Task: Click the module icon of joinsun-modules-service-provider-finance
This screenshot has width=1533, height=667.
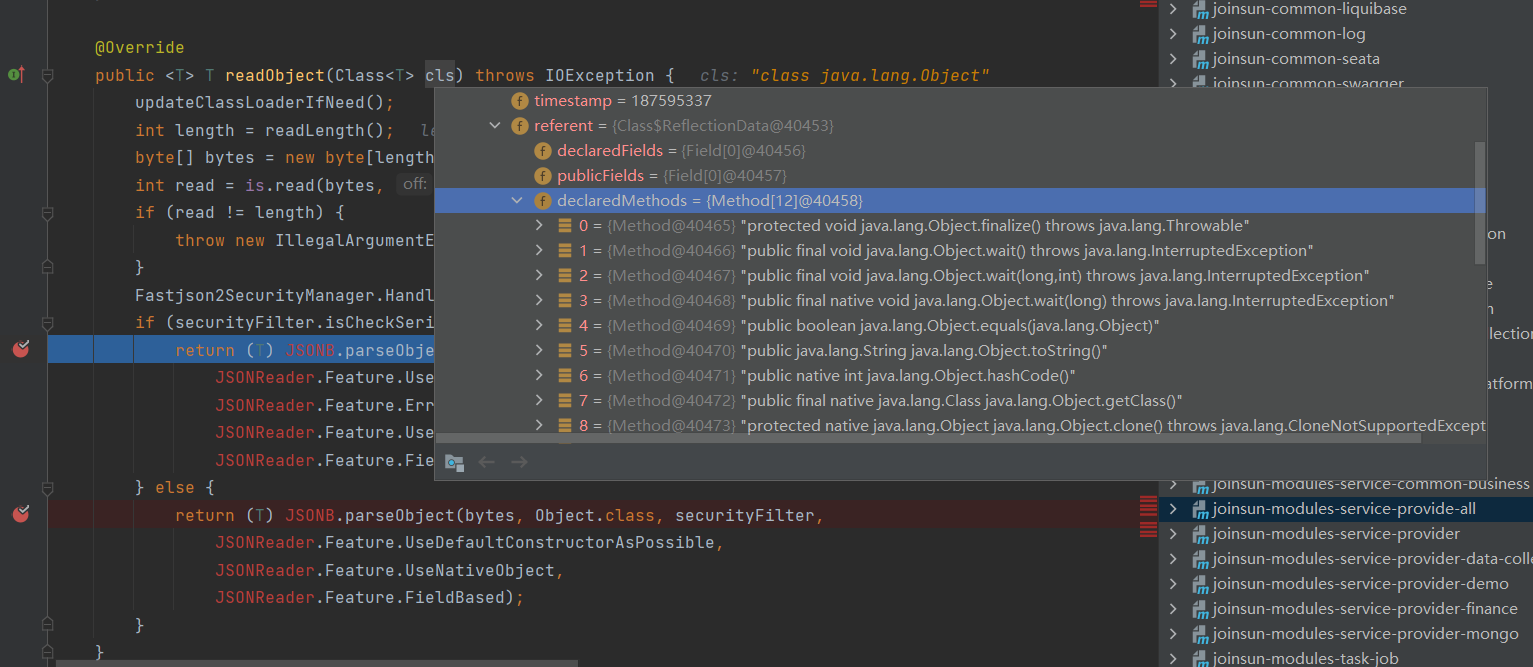Action: [x=1201, y=609]
